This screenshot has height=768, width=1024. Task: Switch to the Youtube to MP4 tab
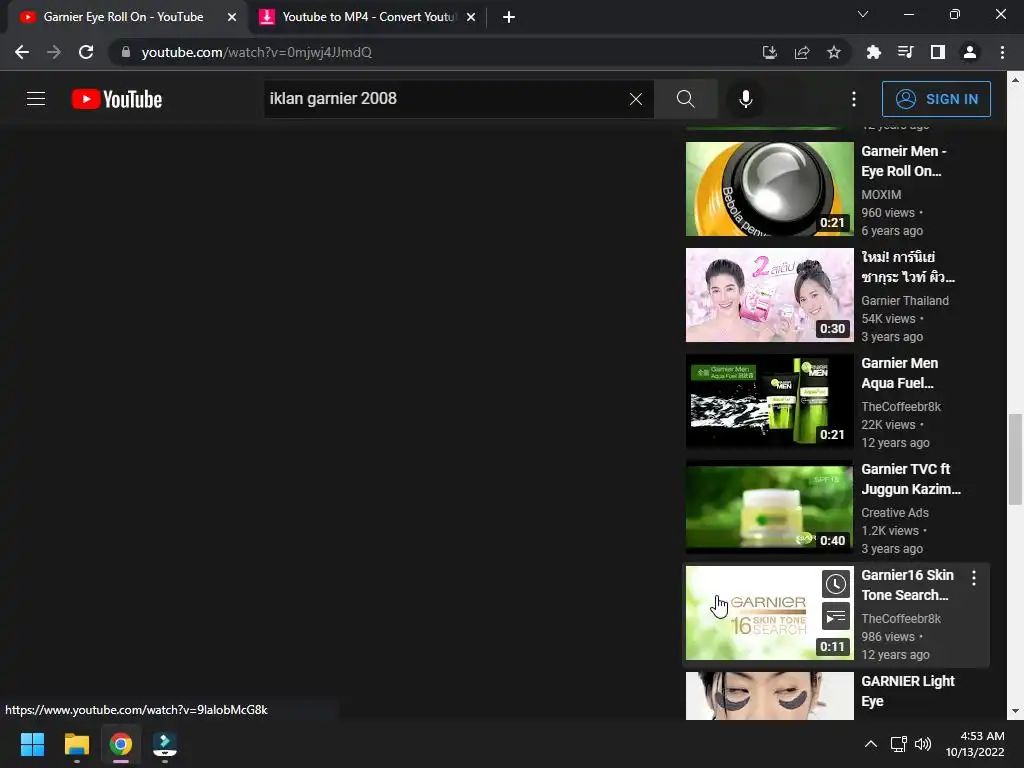point(369,17)
